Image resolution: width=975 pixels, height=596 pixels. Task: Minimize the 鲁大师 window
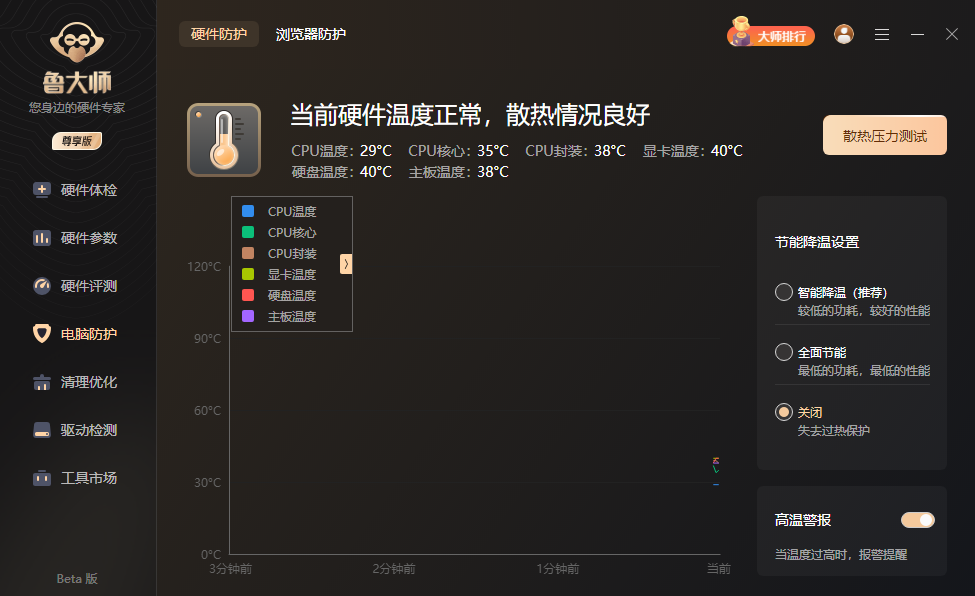click(x=917, y=35)
